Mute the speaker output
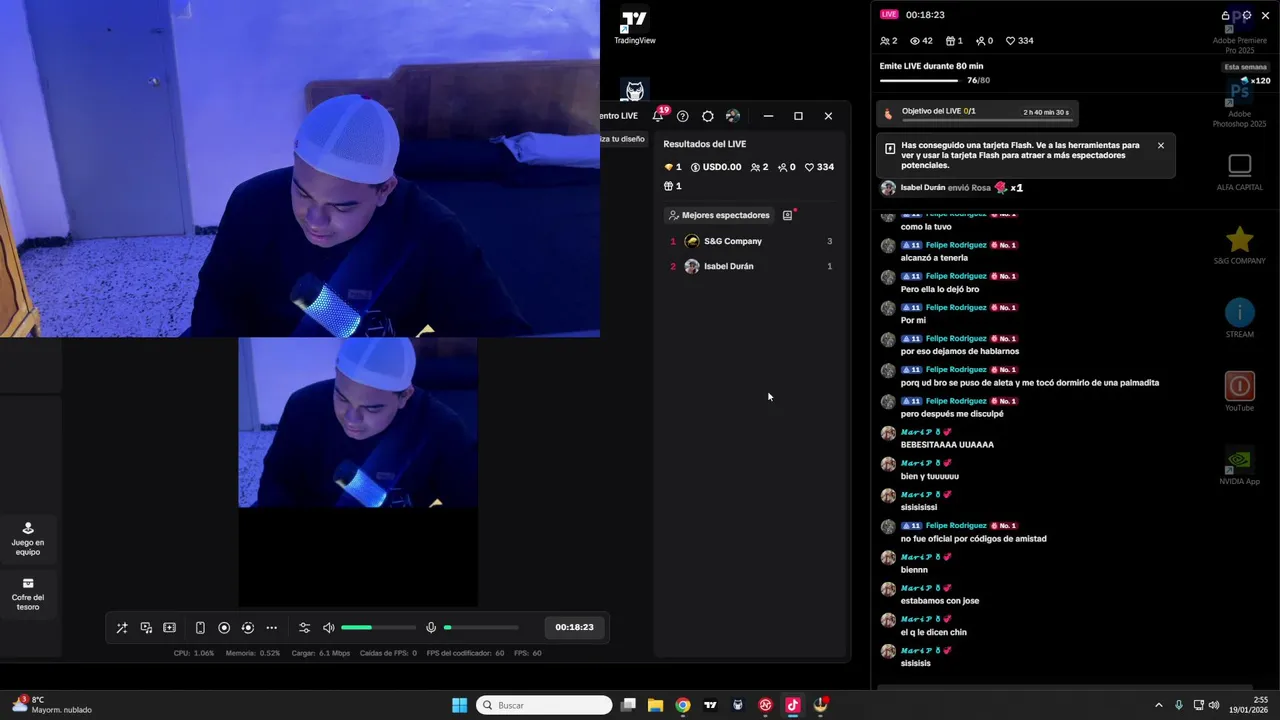 [329, 628]
